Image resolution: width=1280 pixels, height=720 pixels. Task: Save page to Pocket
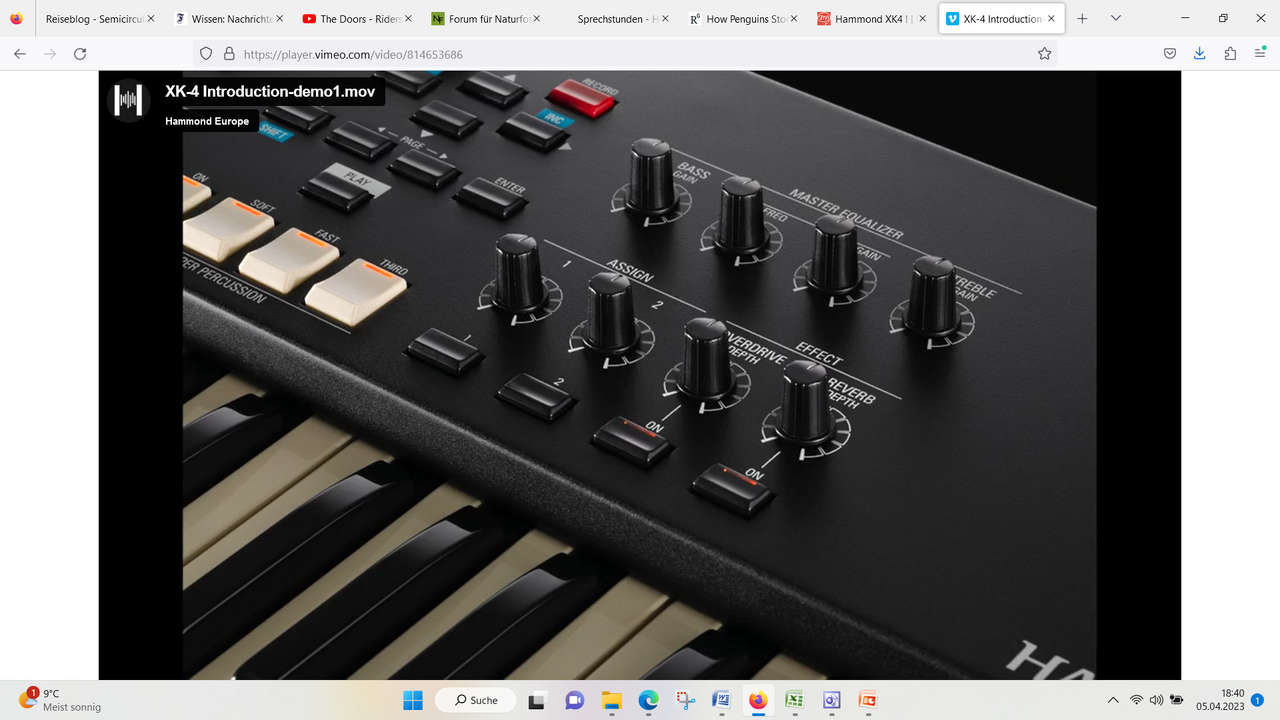coord(1170,54)
